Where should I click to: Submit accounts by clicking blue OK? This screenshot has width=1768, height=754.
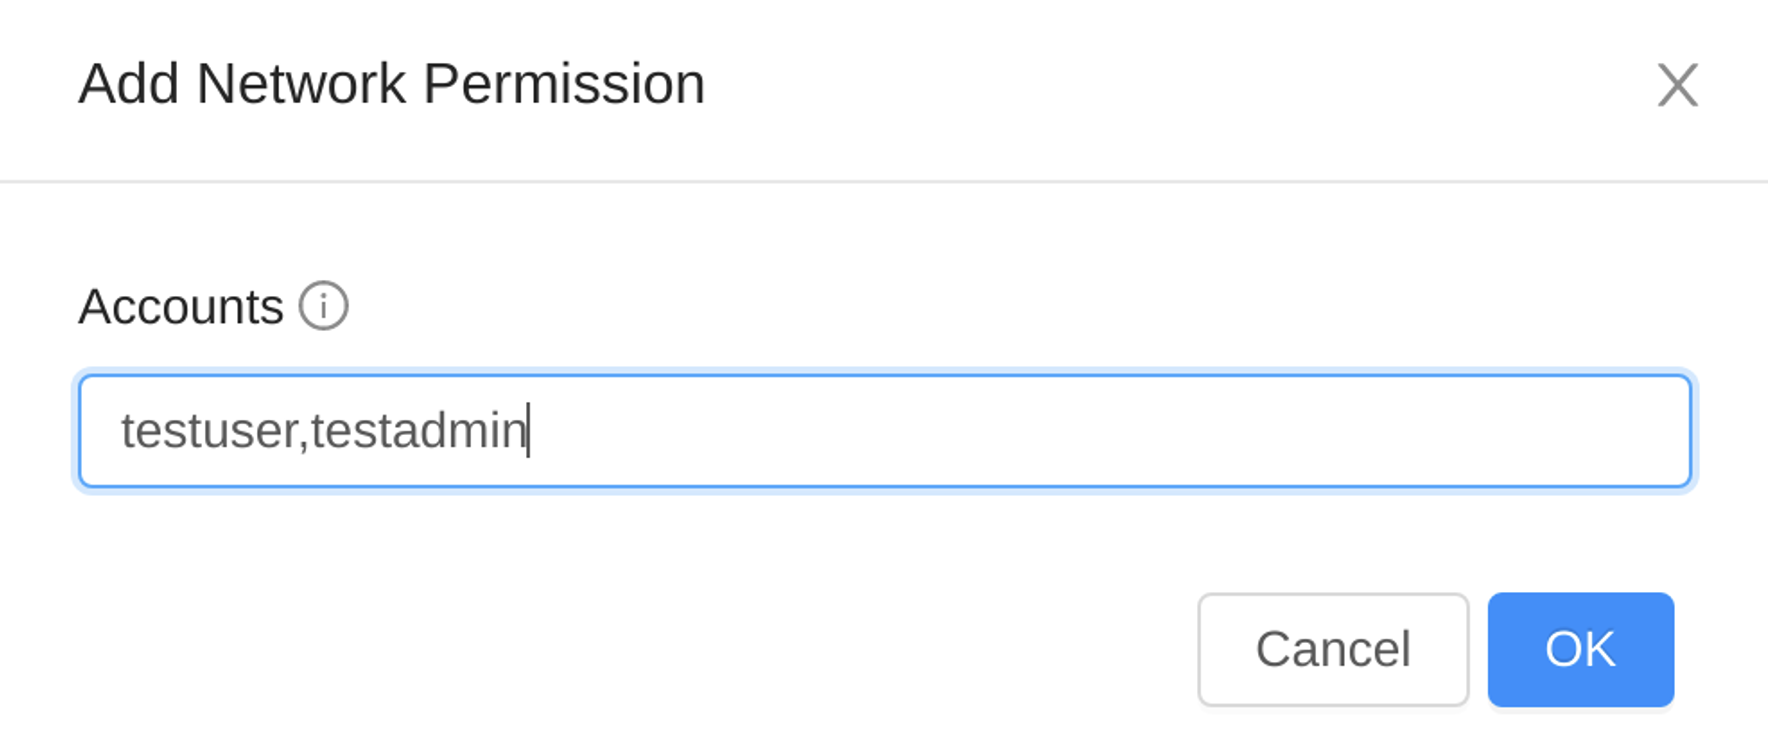tap(1580, 650)
